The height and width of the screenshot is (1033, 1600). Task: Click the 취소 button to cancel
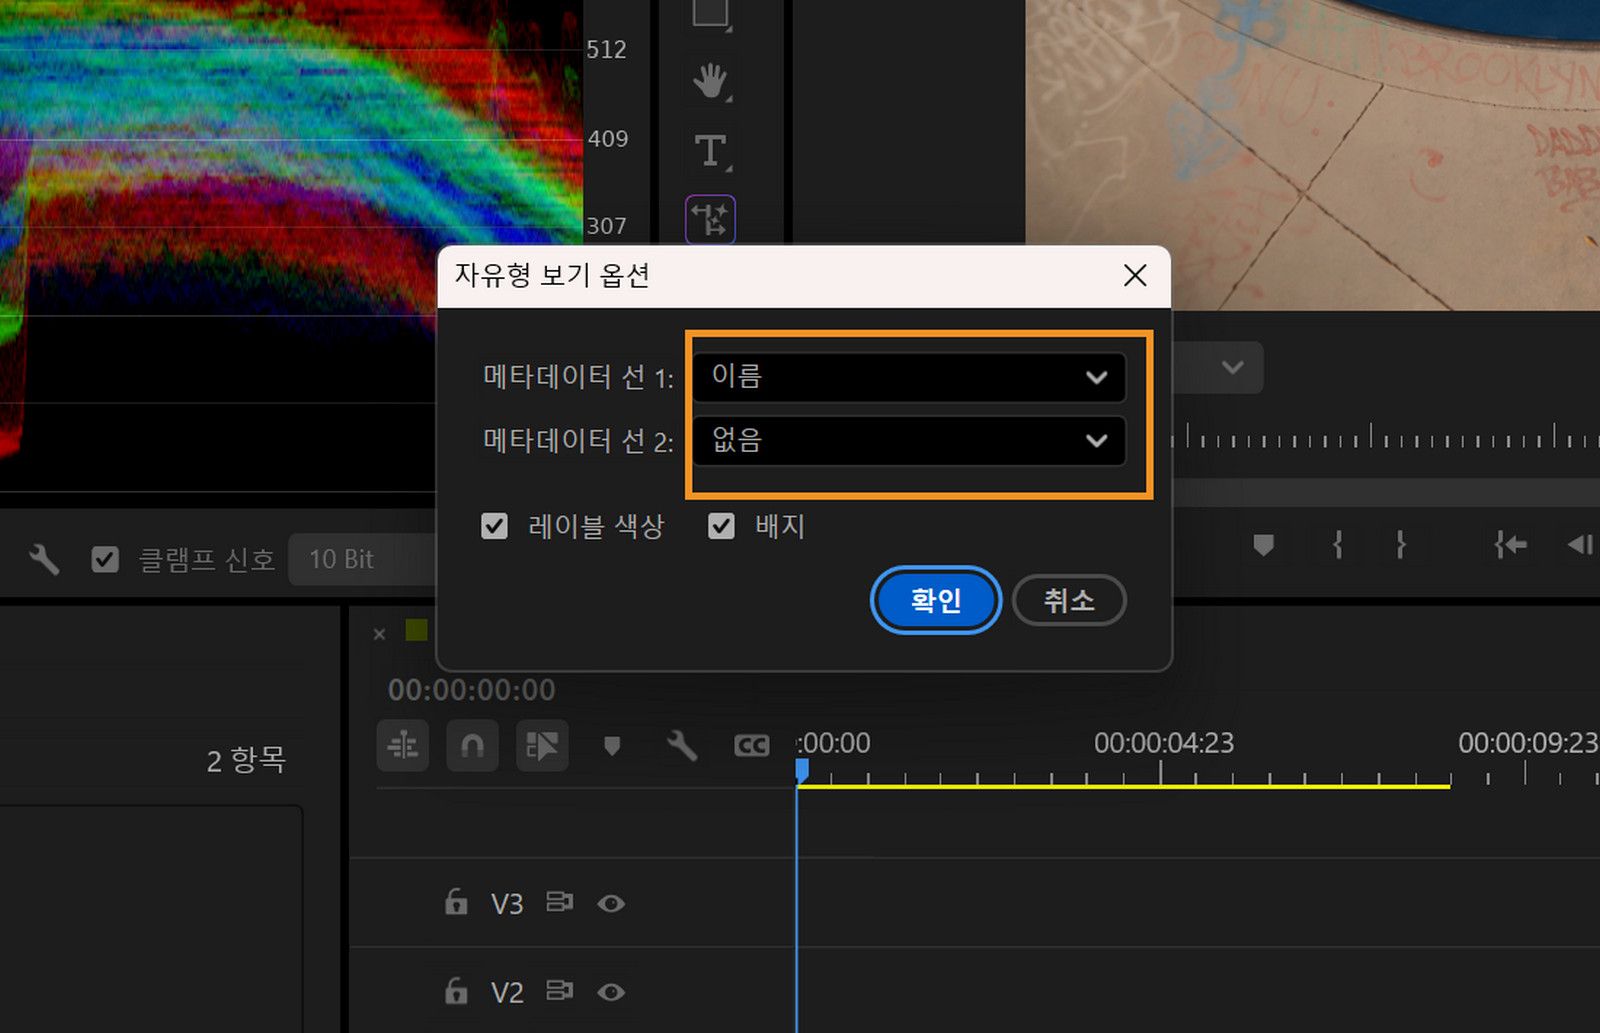(1068, 600)
